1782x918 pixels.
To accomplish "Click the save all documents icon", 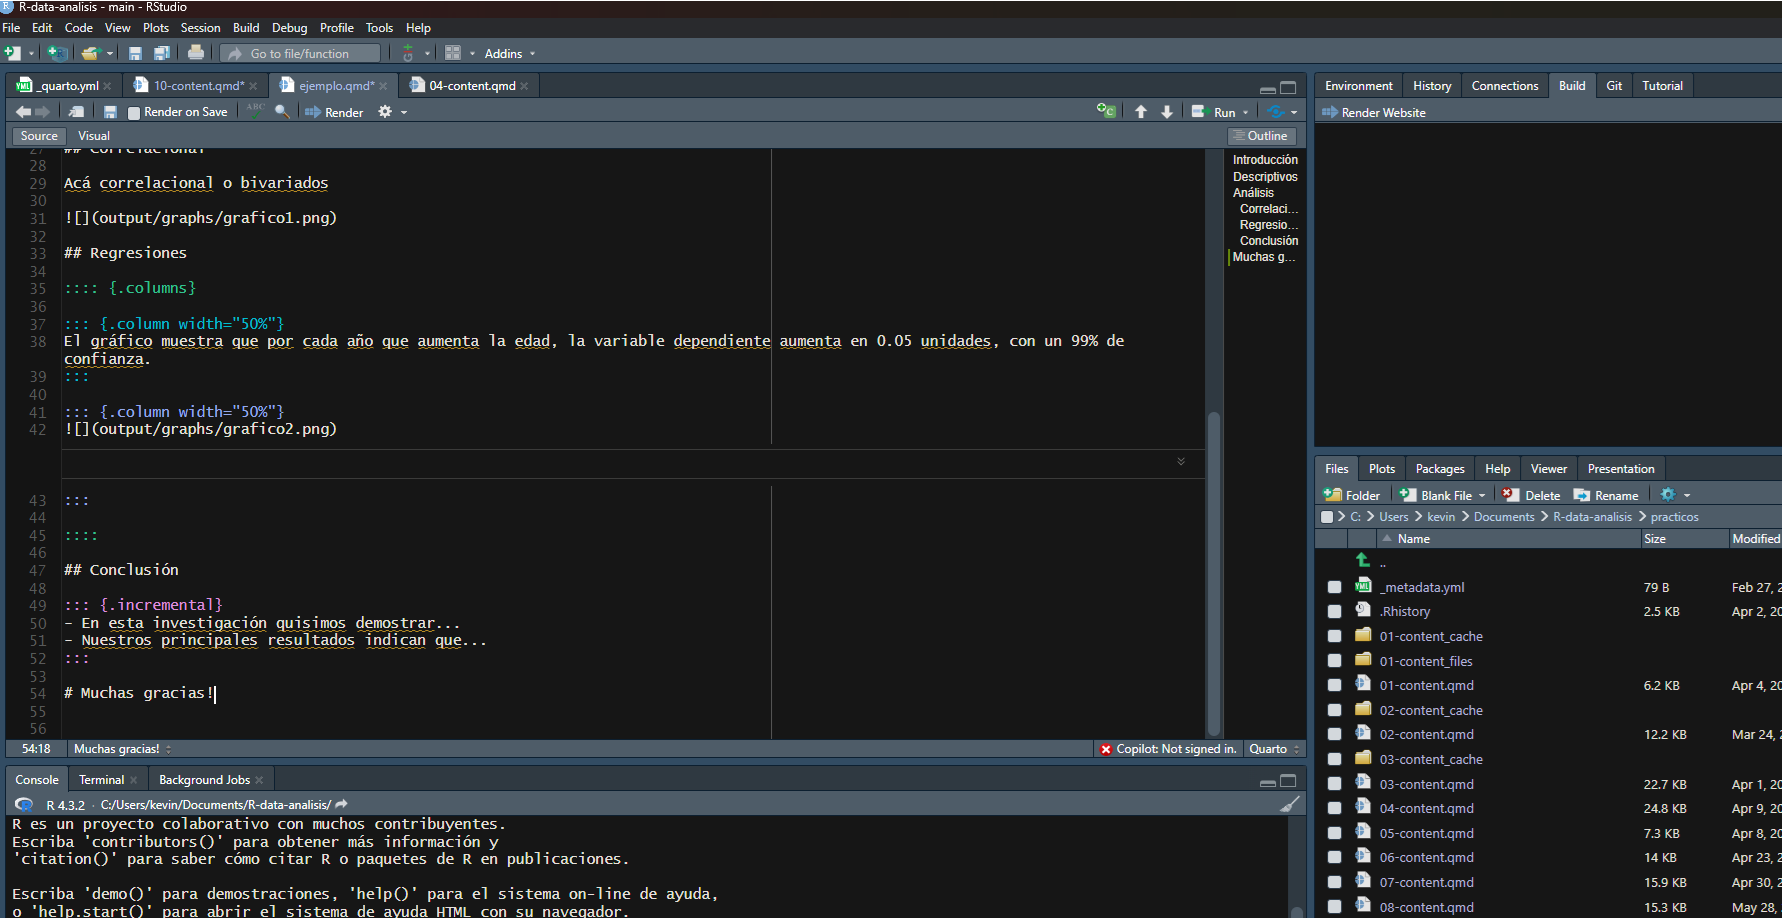I will (161, 53).
